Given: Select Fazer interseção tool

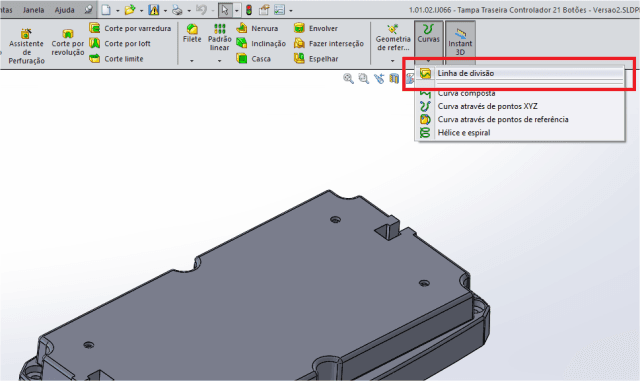Looking at the screenshot, I should (329, 43).
